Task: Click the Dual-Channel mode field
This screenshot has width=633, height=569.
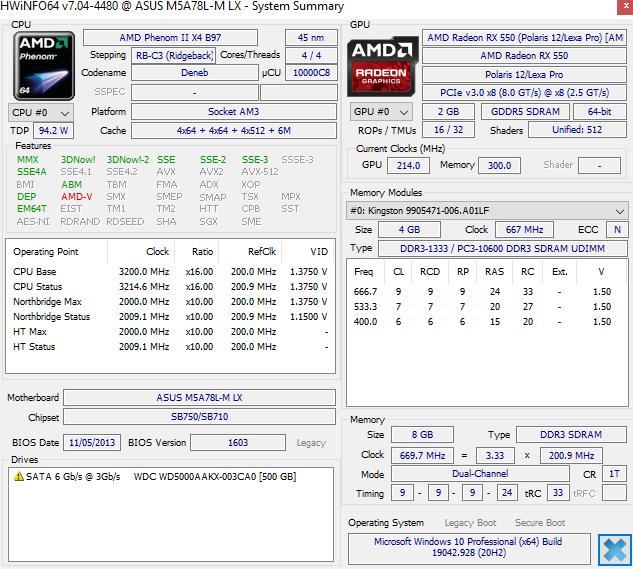Action: (480, 473)
